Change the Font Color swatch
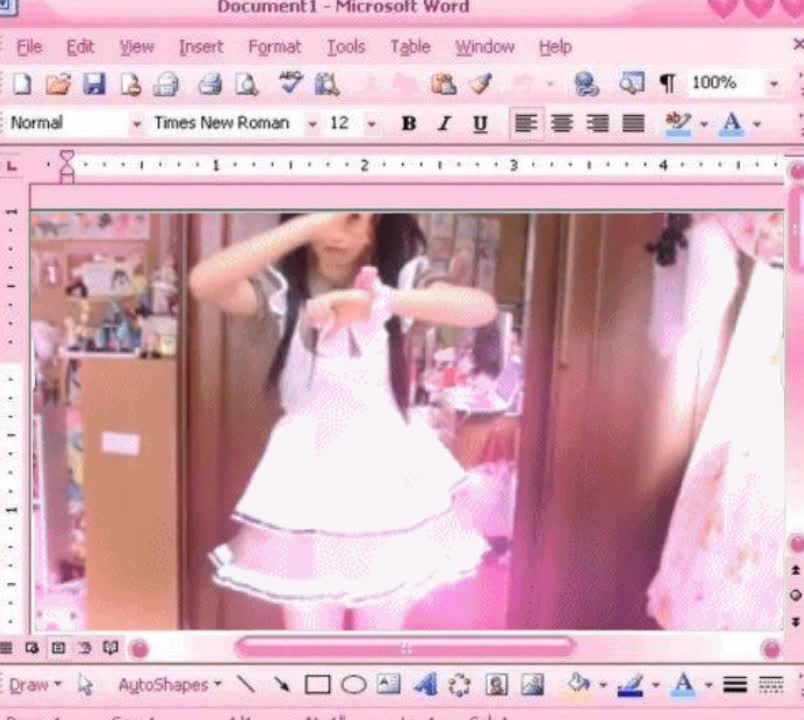 pyautogui.click(x=732, y=123)
